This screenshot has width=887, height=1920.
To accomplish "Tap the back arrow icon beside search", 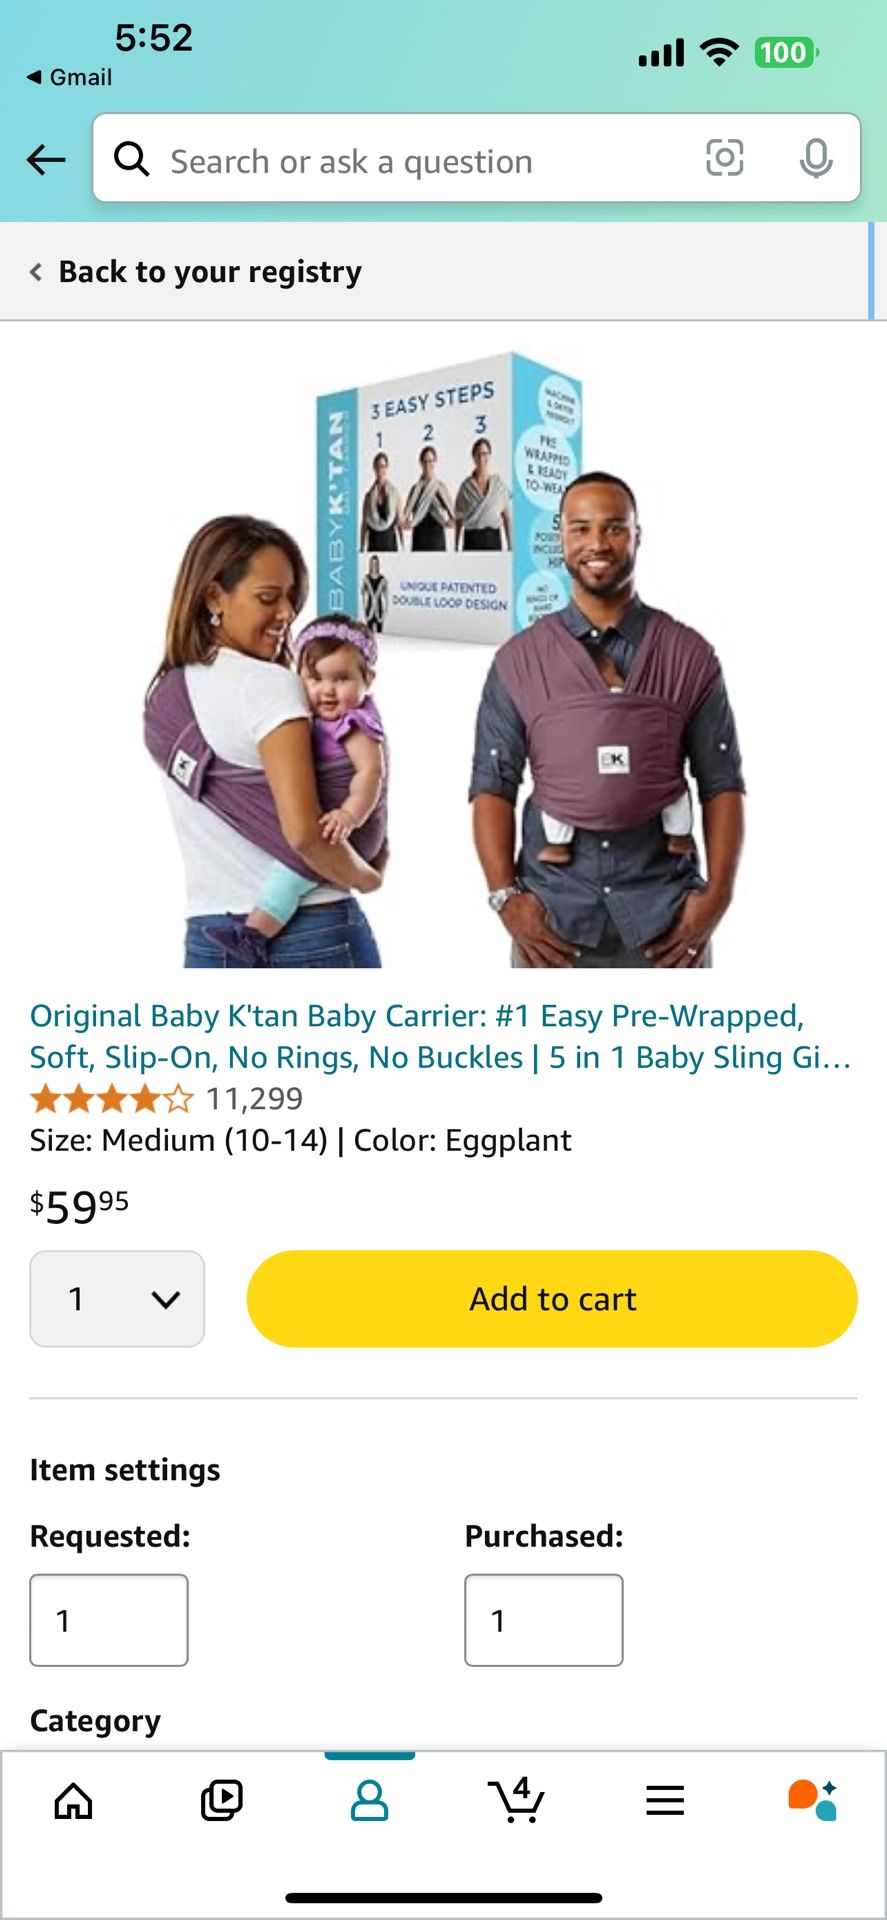I will point(46,159).
